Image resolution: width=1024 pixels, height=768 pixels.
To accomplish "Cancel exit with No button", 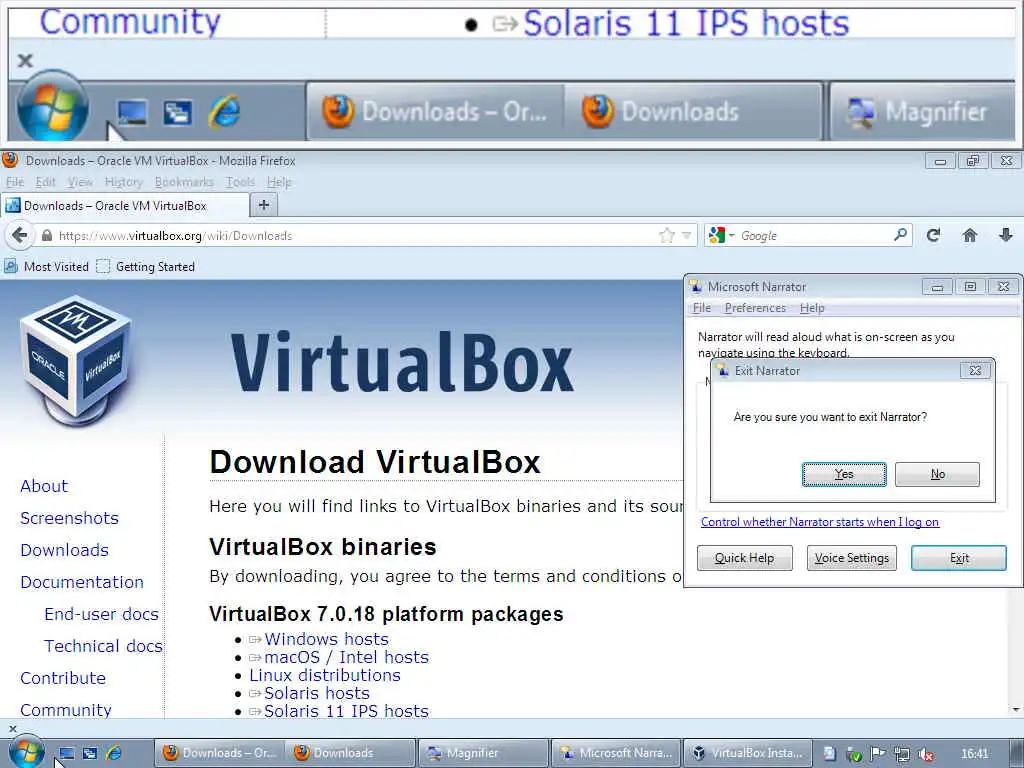I will [937, 474].
